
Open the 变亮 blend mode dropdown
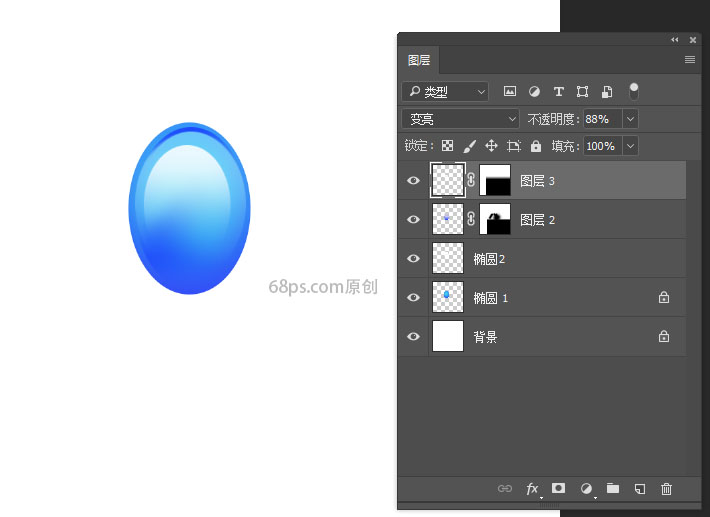(x=460, y=119)
